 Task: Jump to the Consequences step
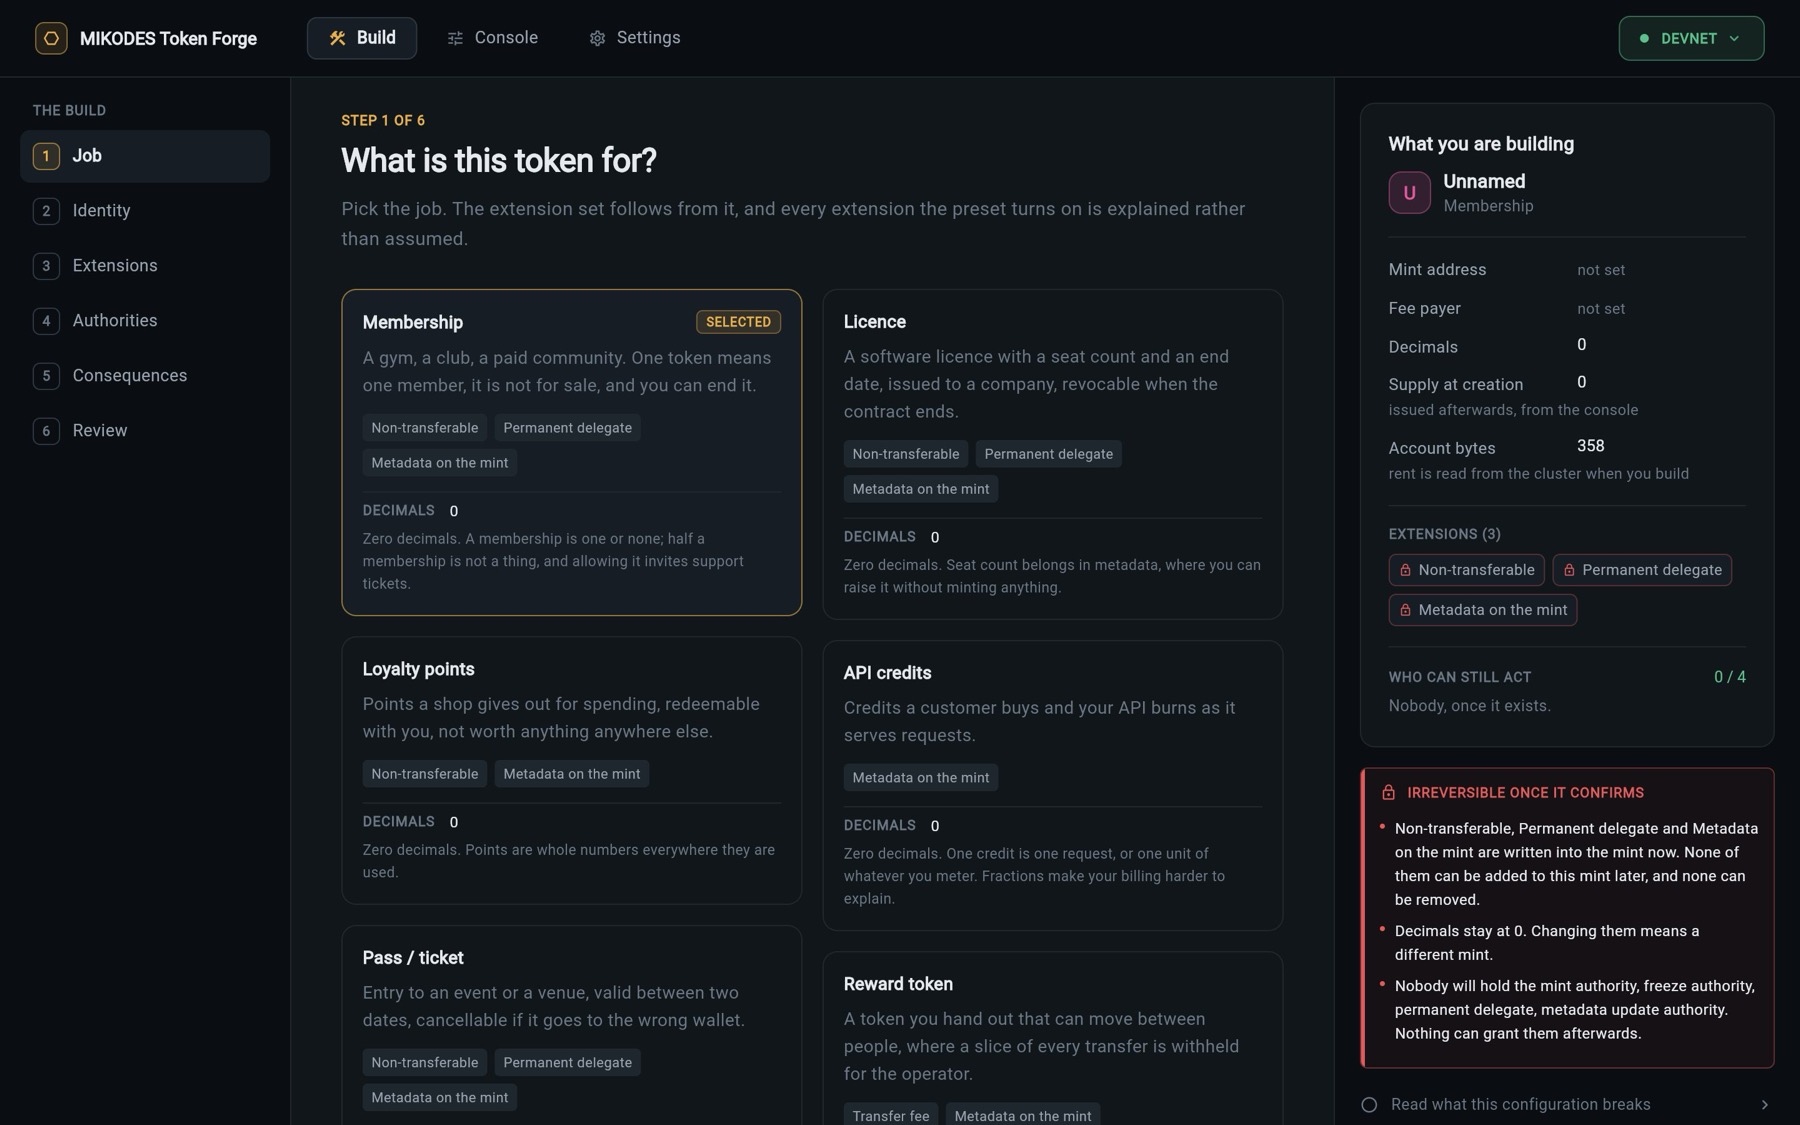[x=145, y=376]
